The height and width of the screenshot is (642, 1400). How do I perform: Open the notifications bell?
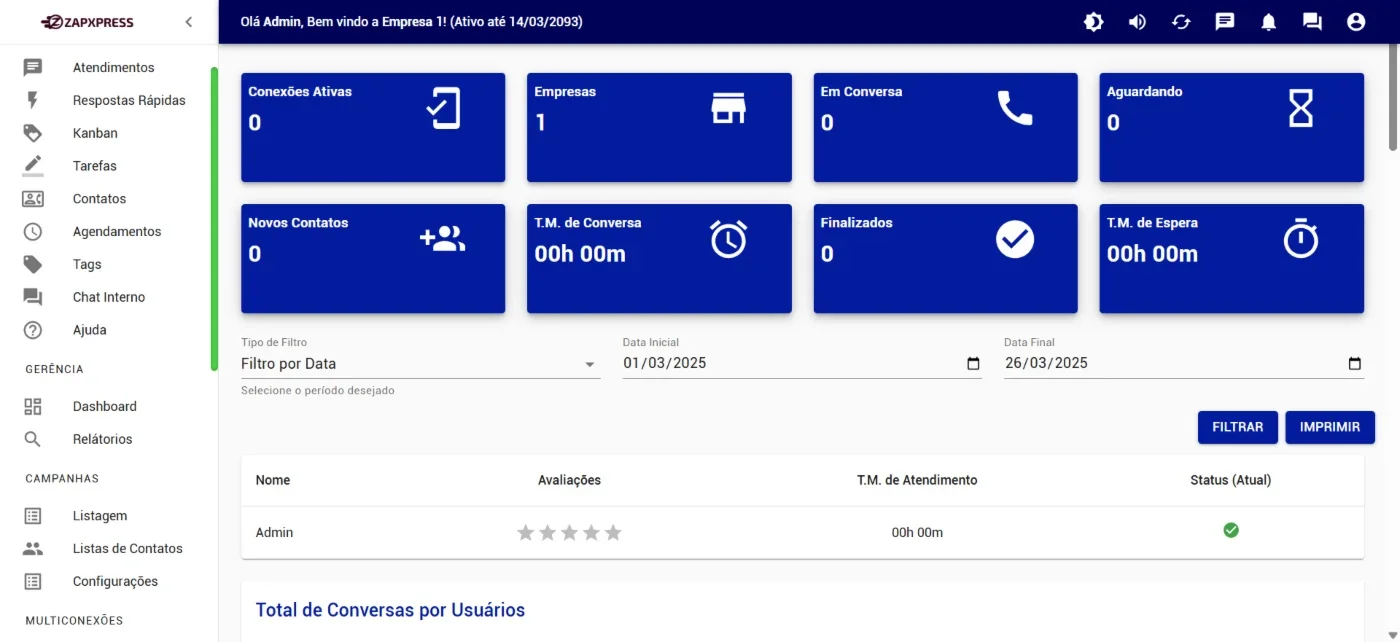1269,22
